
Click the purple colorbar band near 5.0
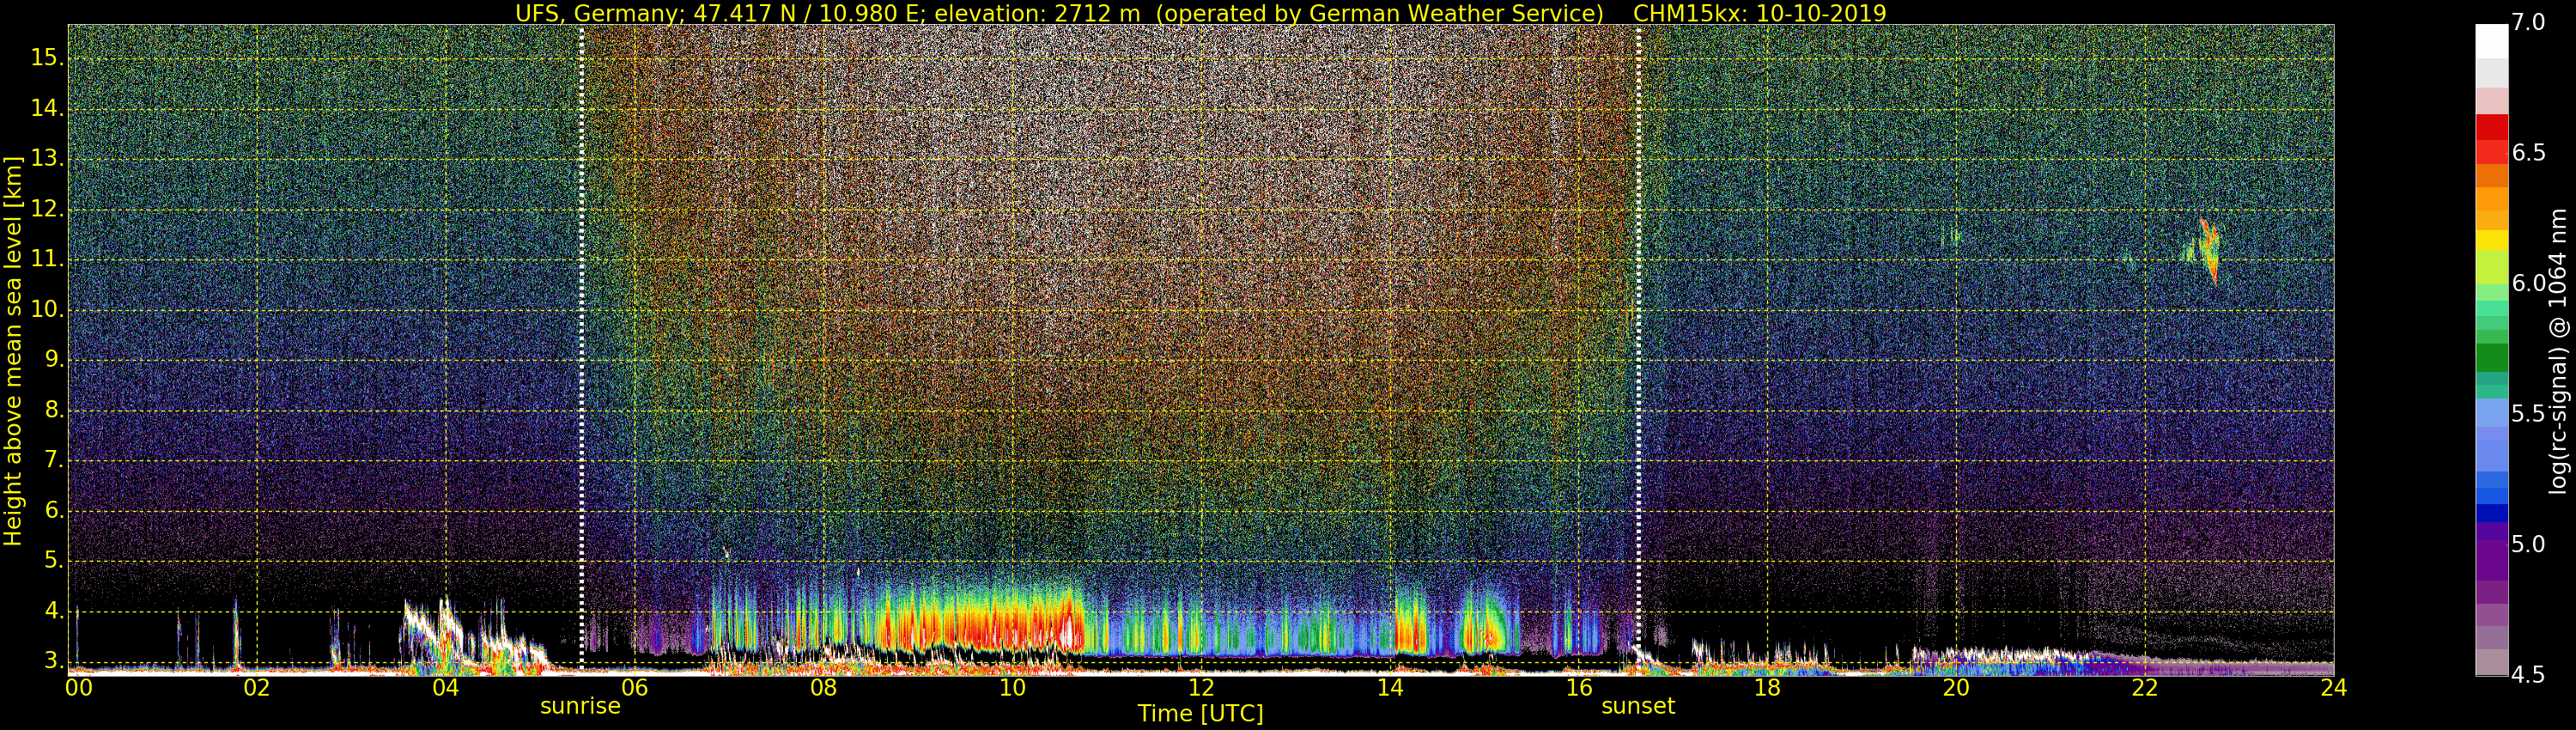pos(2492,550)
